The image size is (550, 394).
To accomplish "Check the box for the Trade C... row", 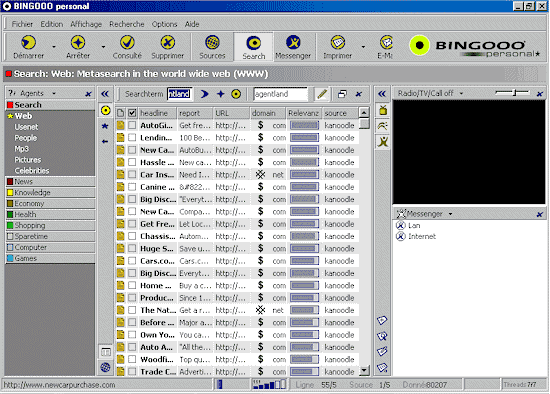I will [132, 372].
